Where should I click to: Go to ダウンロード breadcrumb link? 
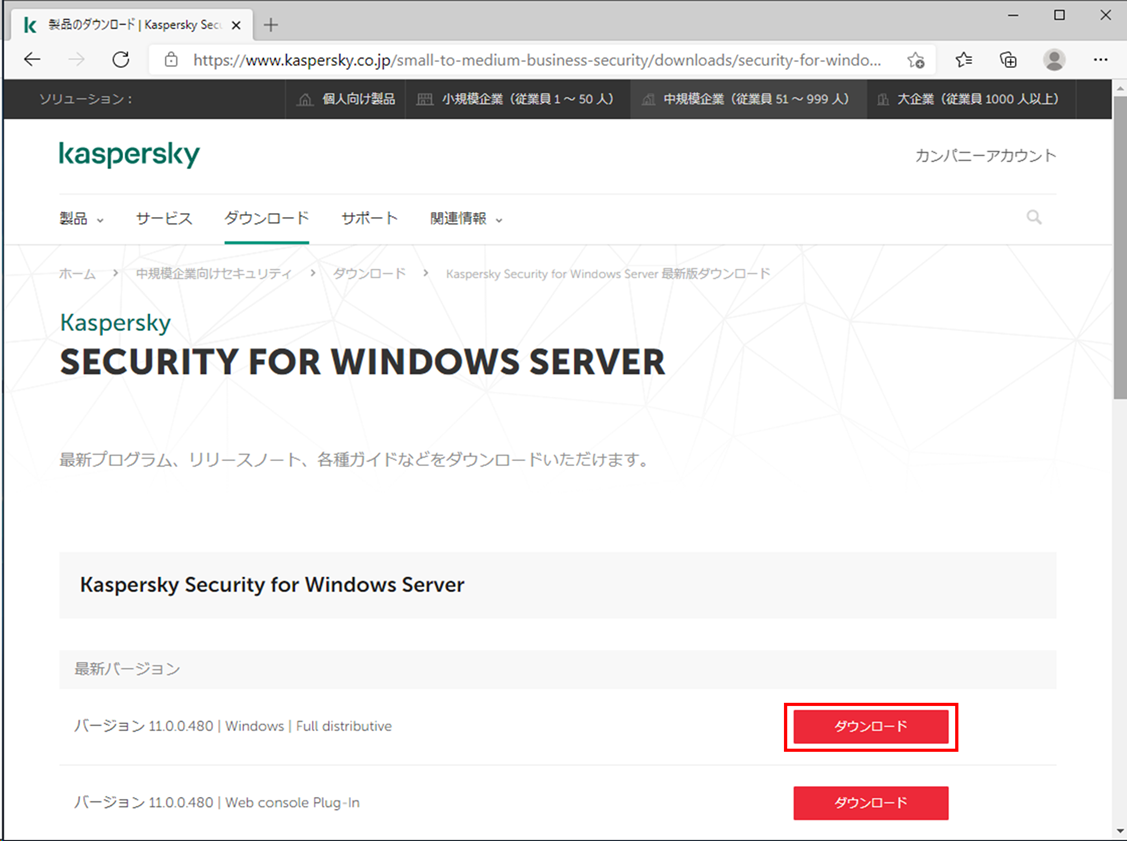369,274
